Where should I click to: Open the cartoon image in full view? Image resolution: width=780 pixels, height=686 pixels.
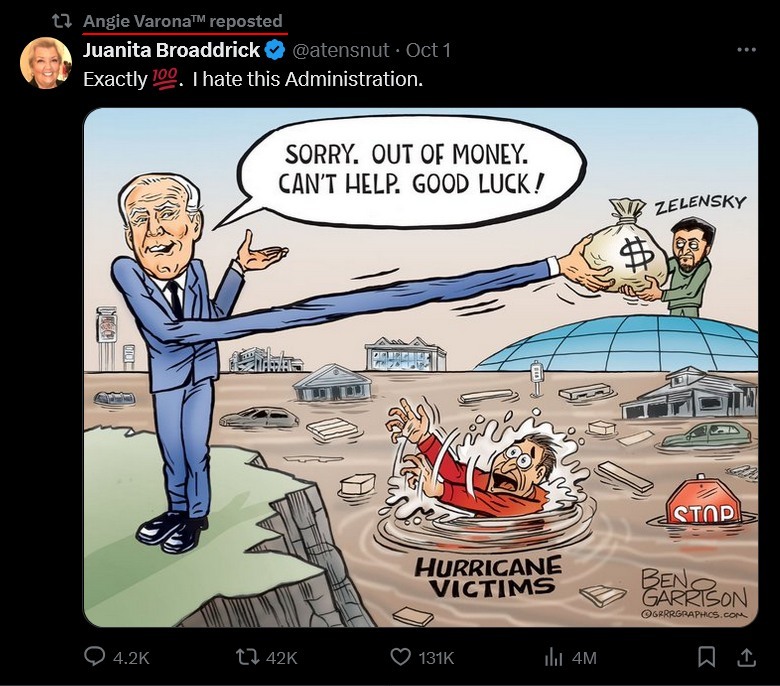click(421, 368)
